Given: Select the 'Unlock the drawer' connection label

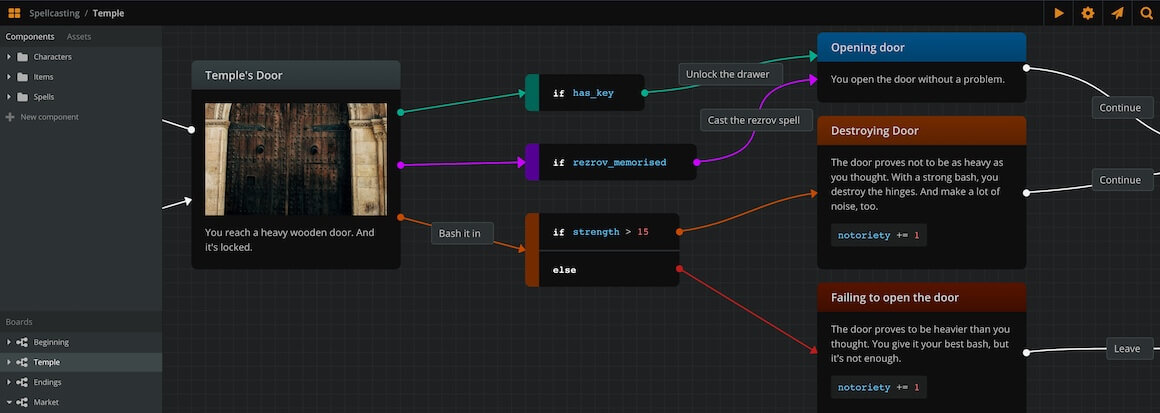Looking at the screenshot, I should 727,74.
